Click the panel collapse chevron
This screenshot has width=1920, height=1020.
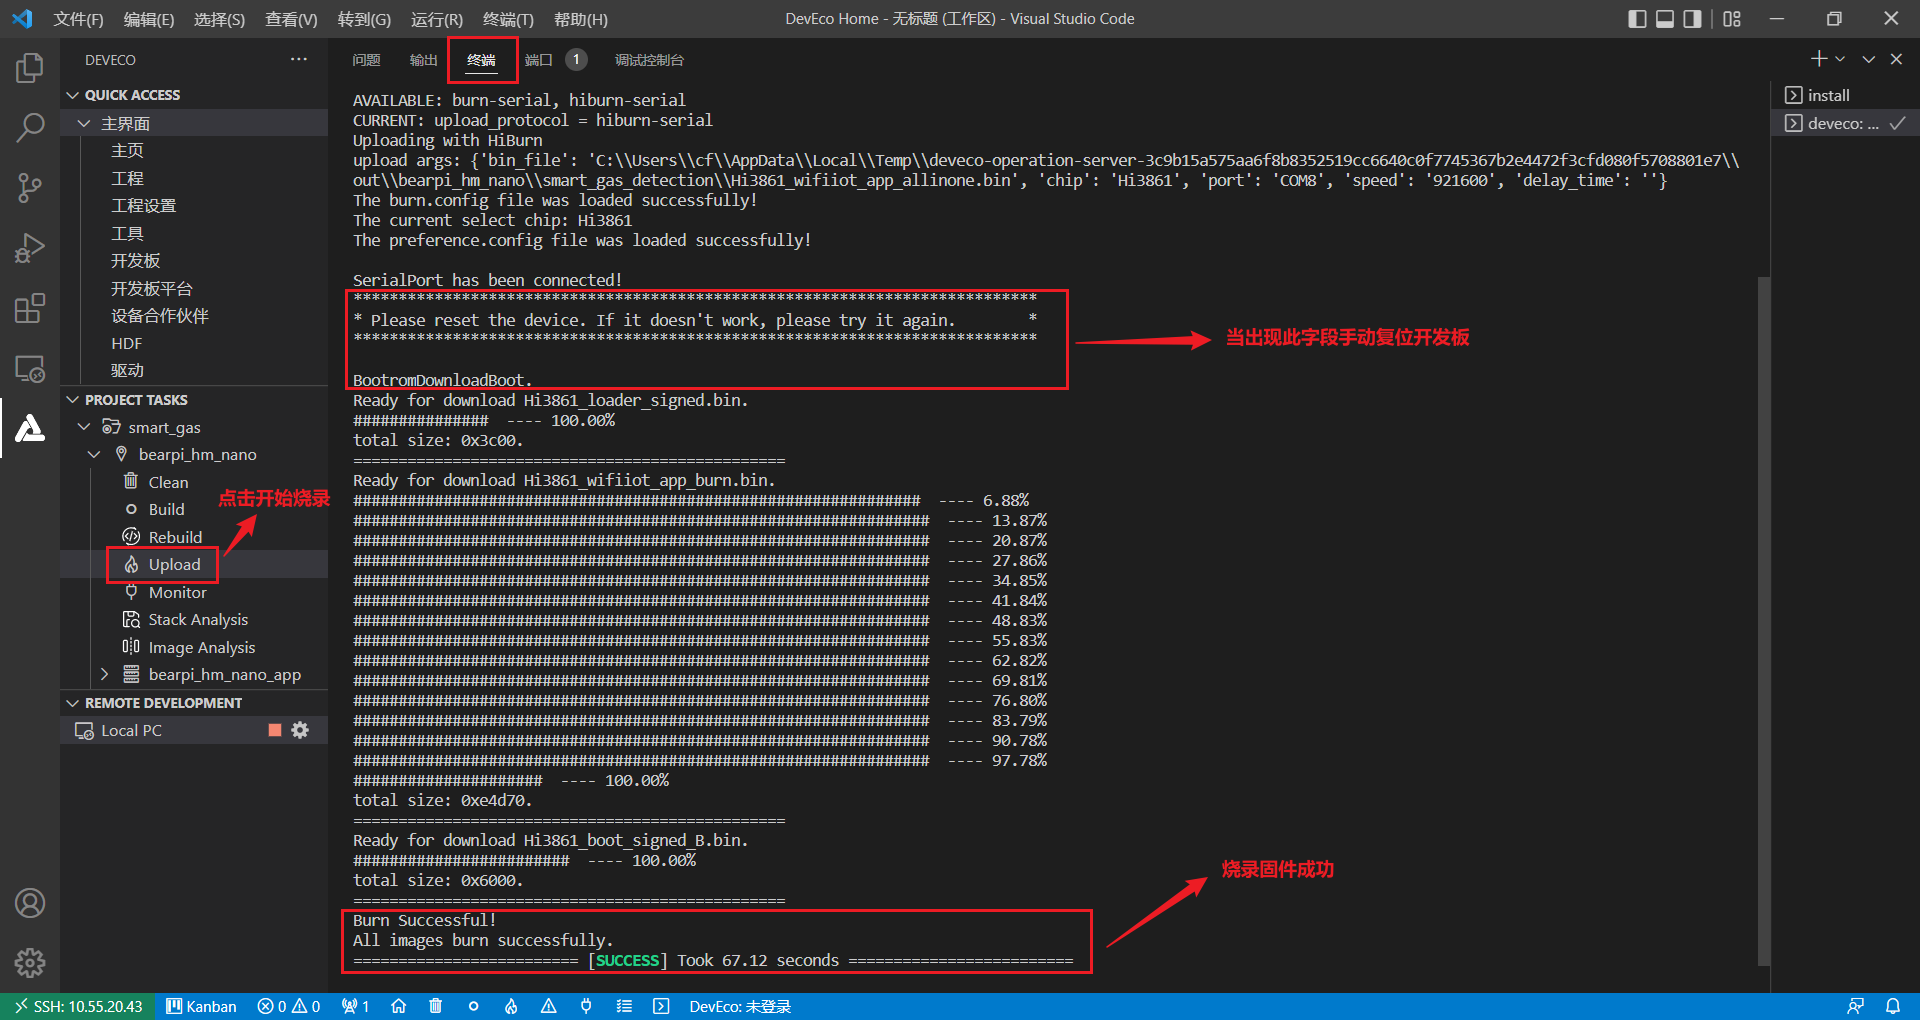click(x=1868, y=59)
